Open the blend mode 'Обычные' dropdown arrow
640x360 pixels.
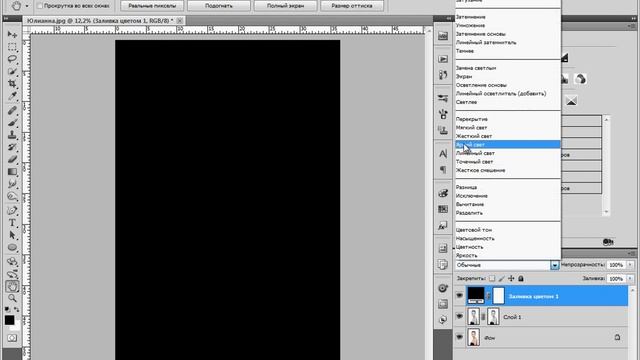pos(554,265)
